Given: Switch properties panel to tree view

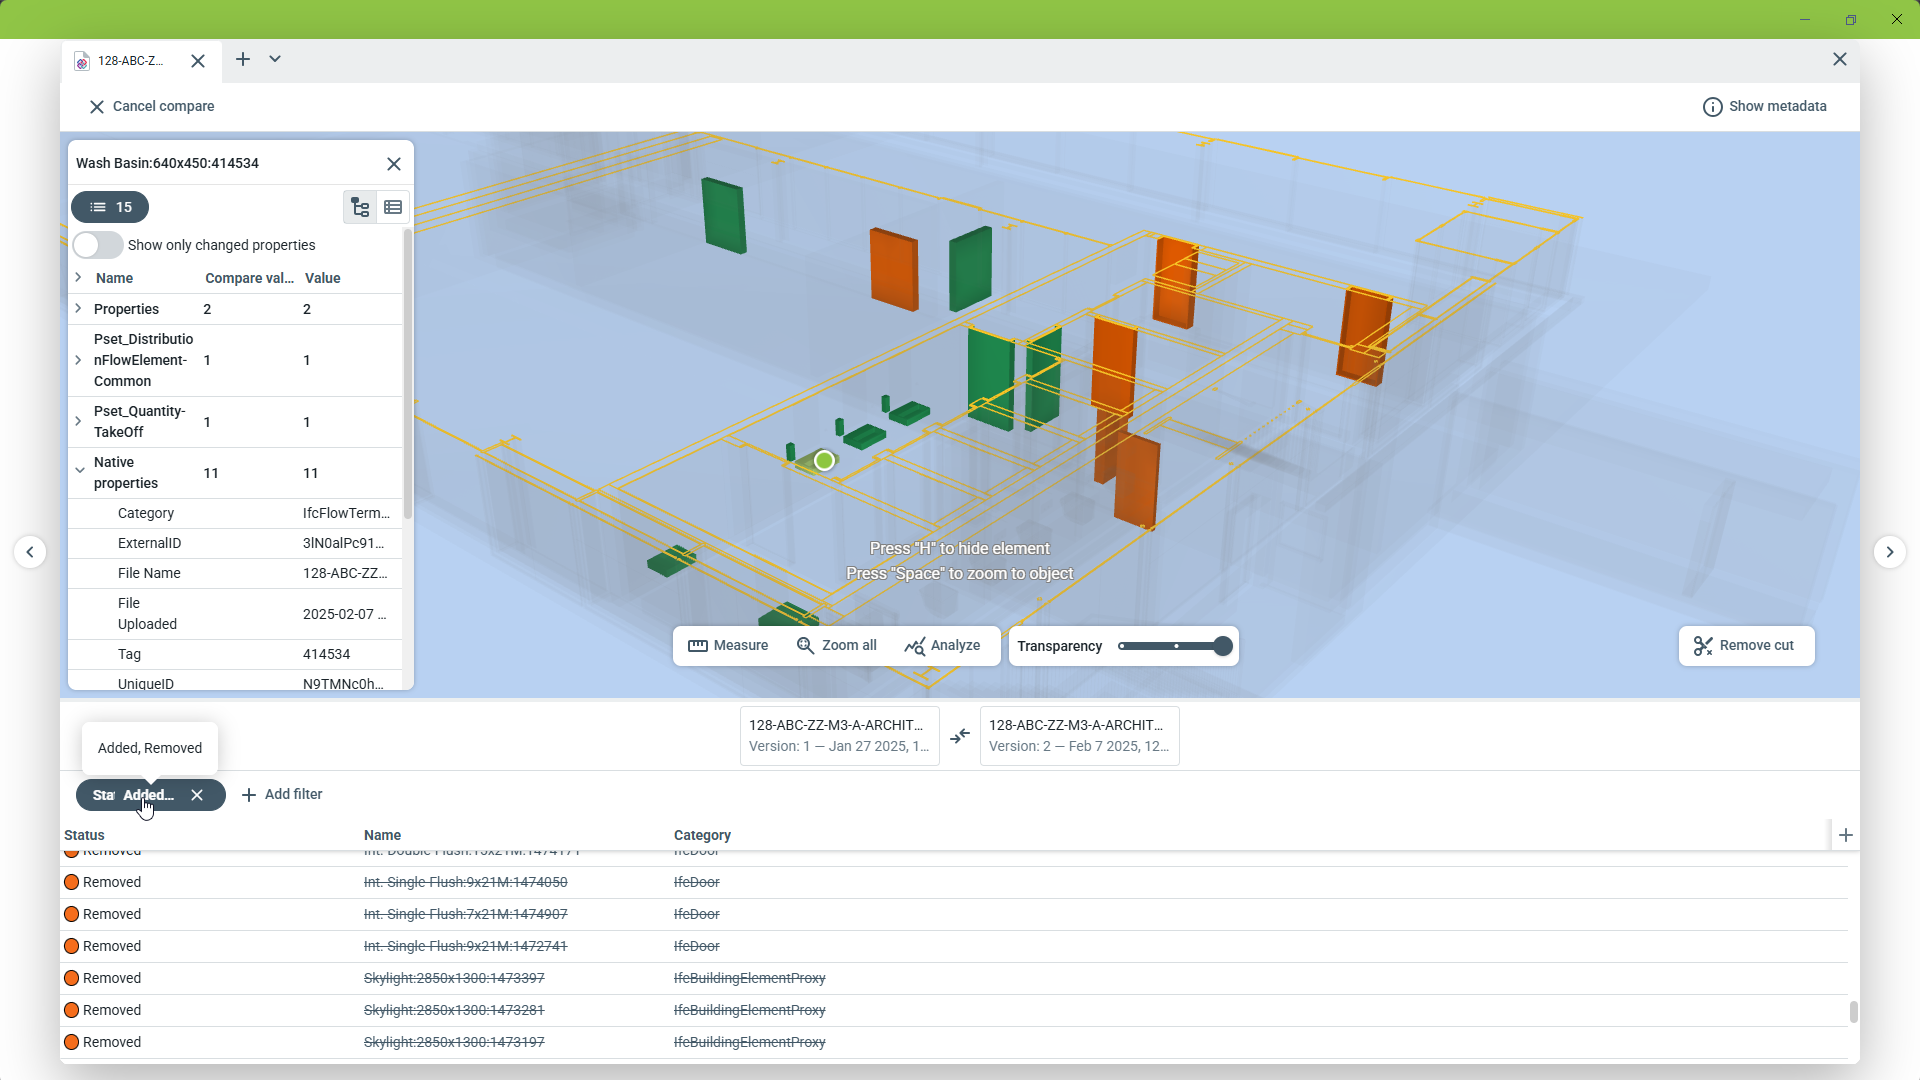Looking at the screenshot, I should pos(360,207).
